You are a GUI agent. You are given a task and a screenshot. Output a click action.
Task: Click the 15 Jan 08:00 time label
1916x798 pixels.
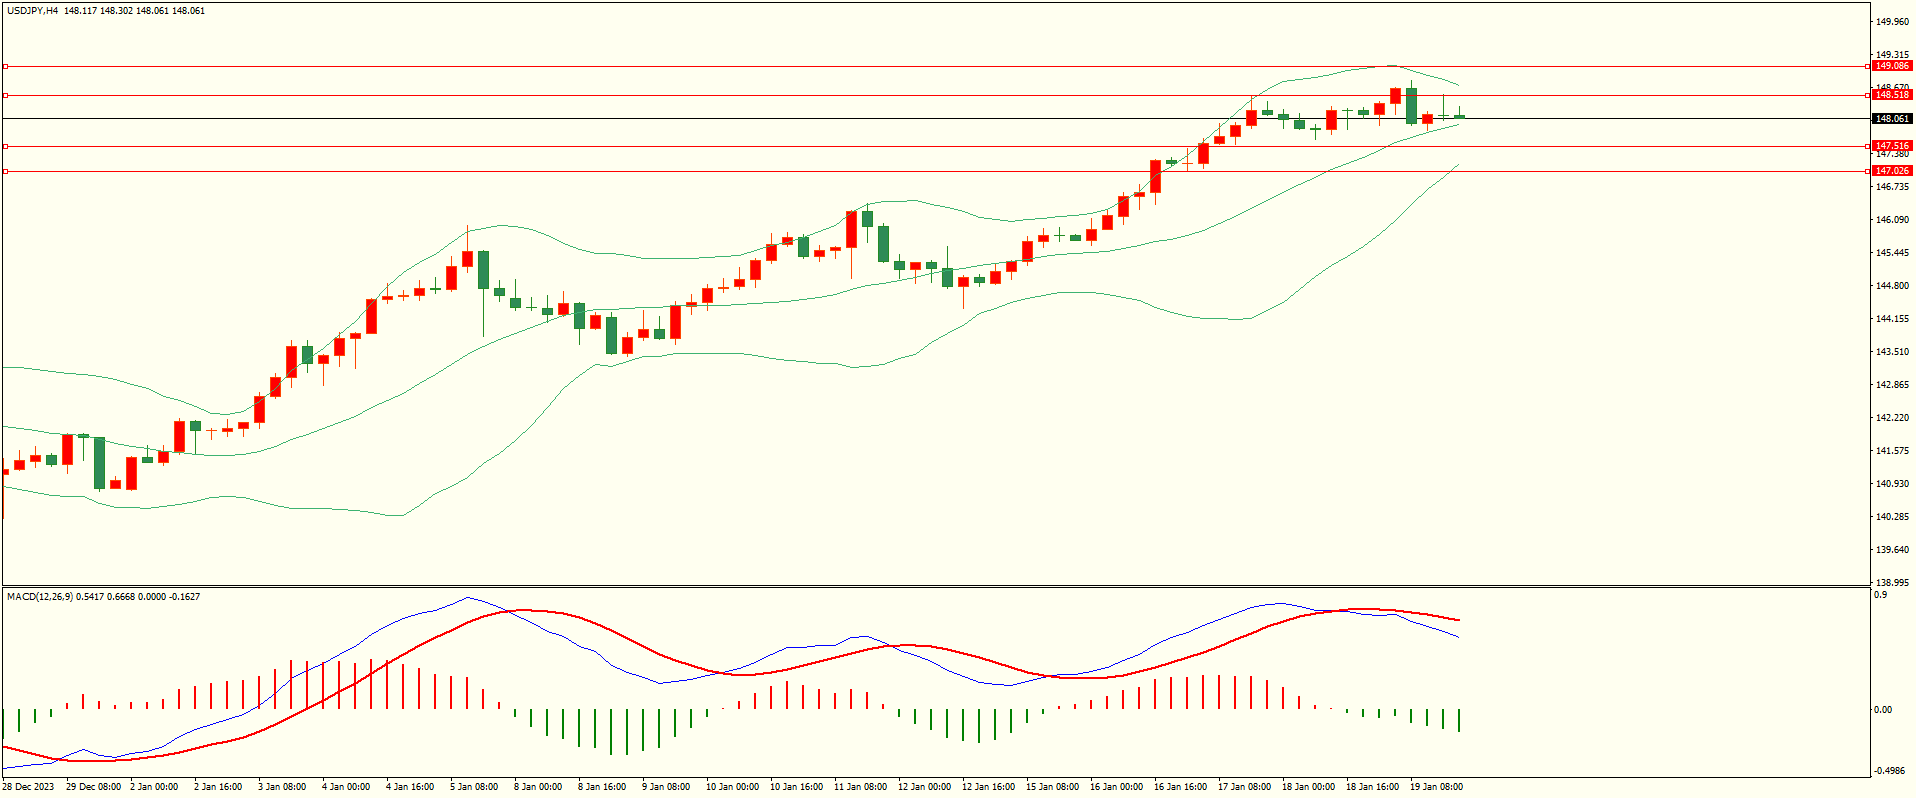tap(1052, 787)
